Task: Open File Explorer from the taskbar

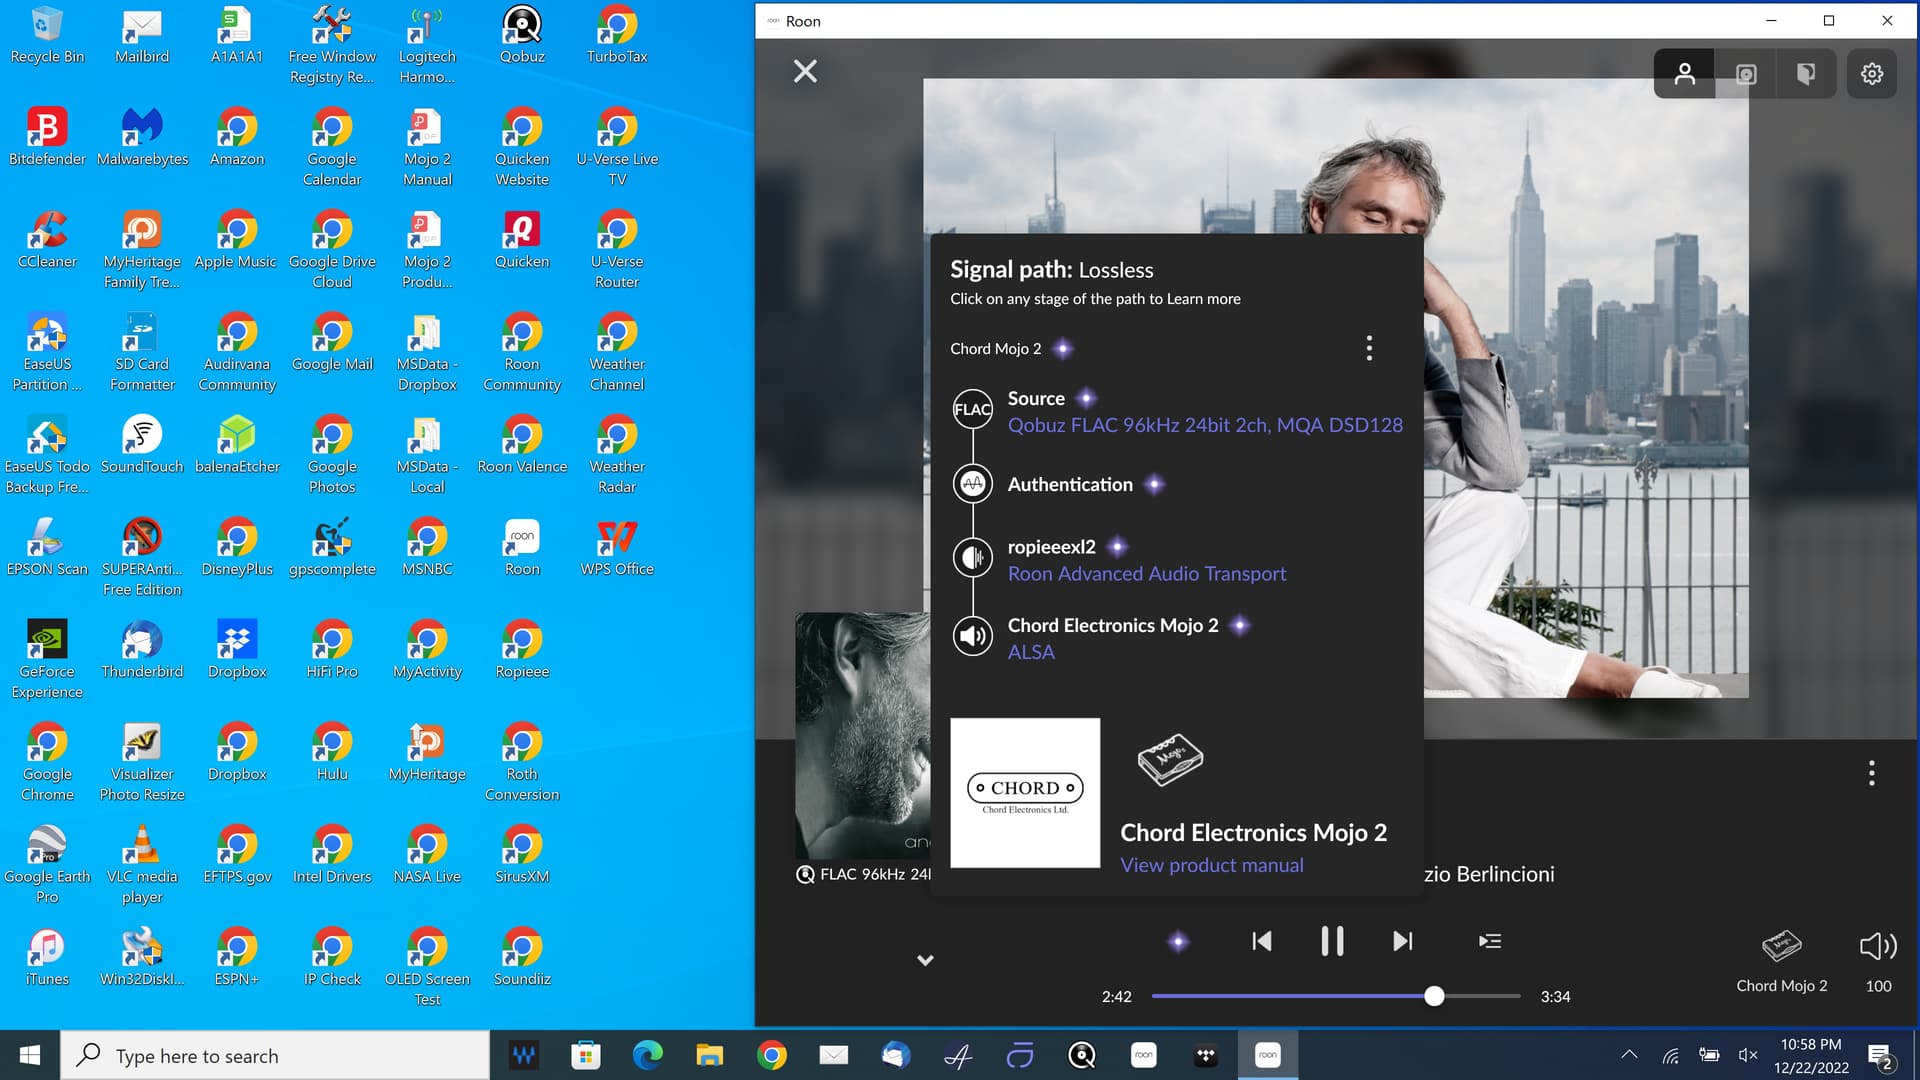Action: click(x=709, y=1055)
